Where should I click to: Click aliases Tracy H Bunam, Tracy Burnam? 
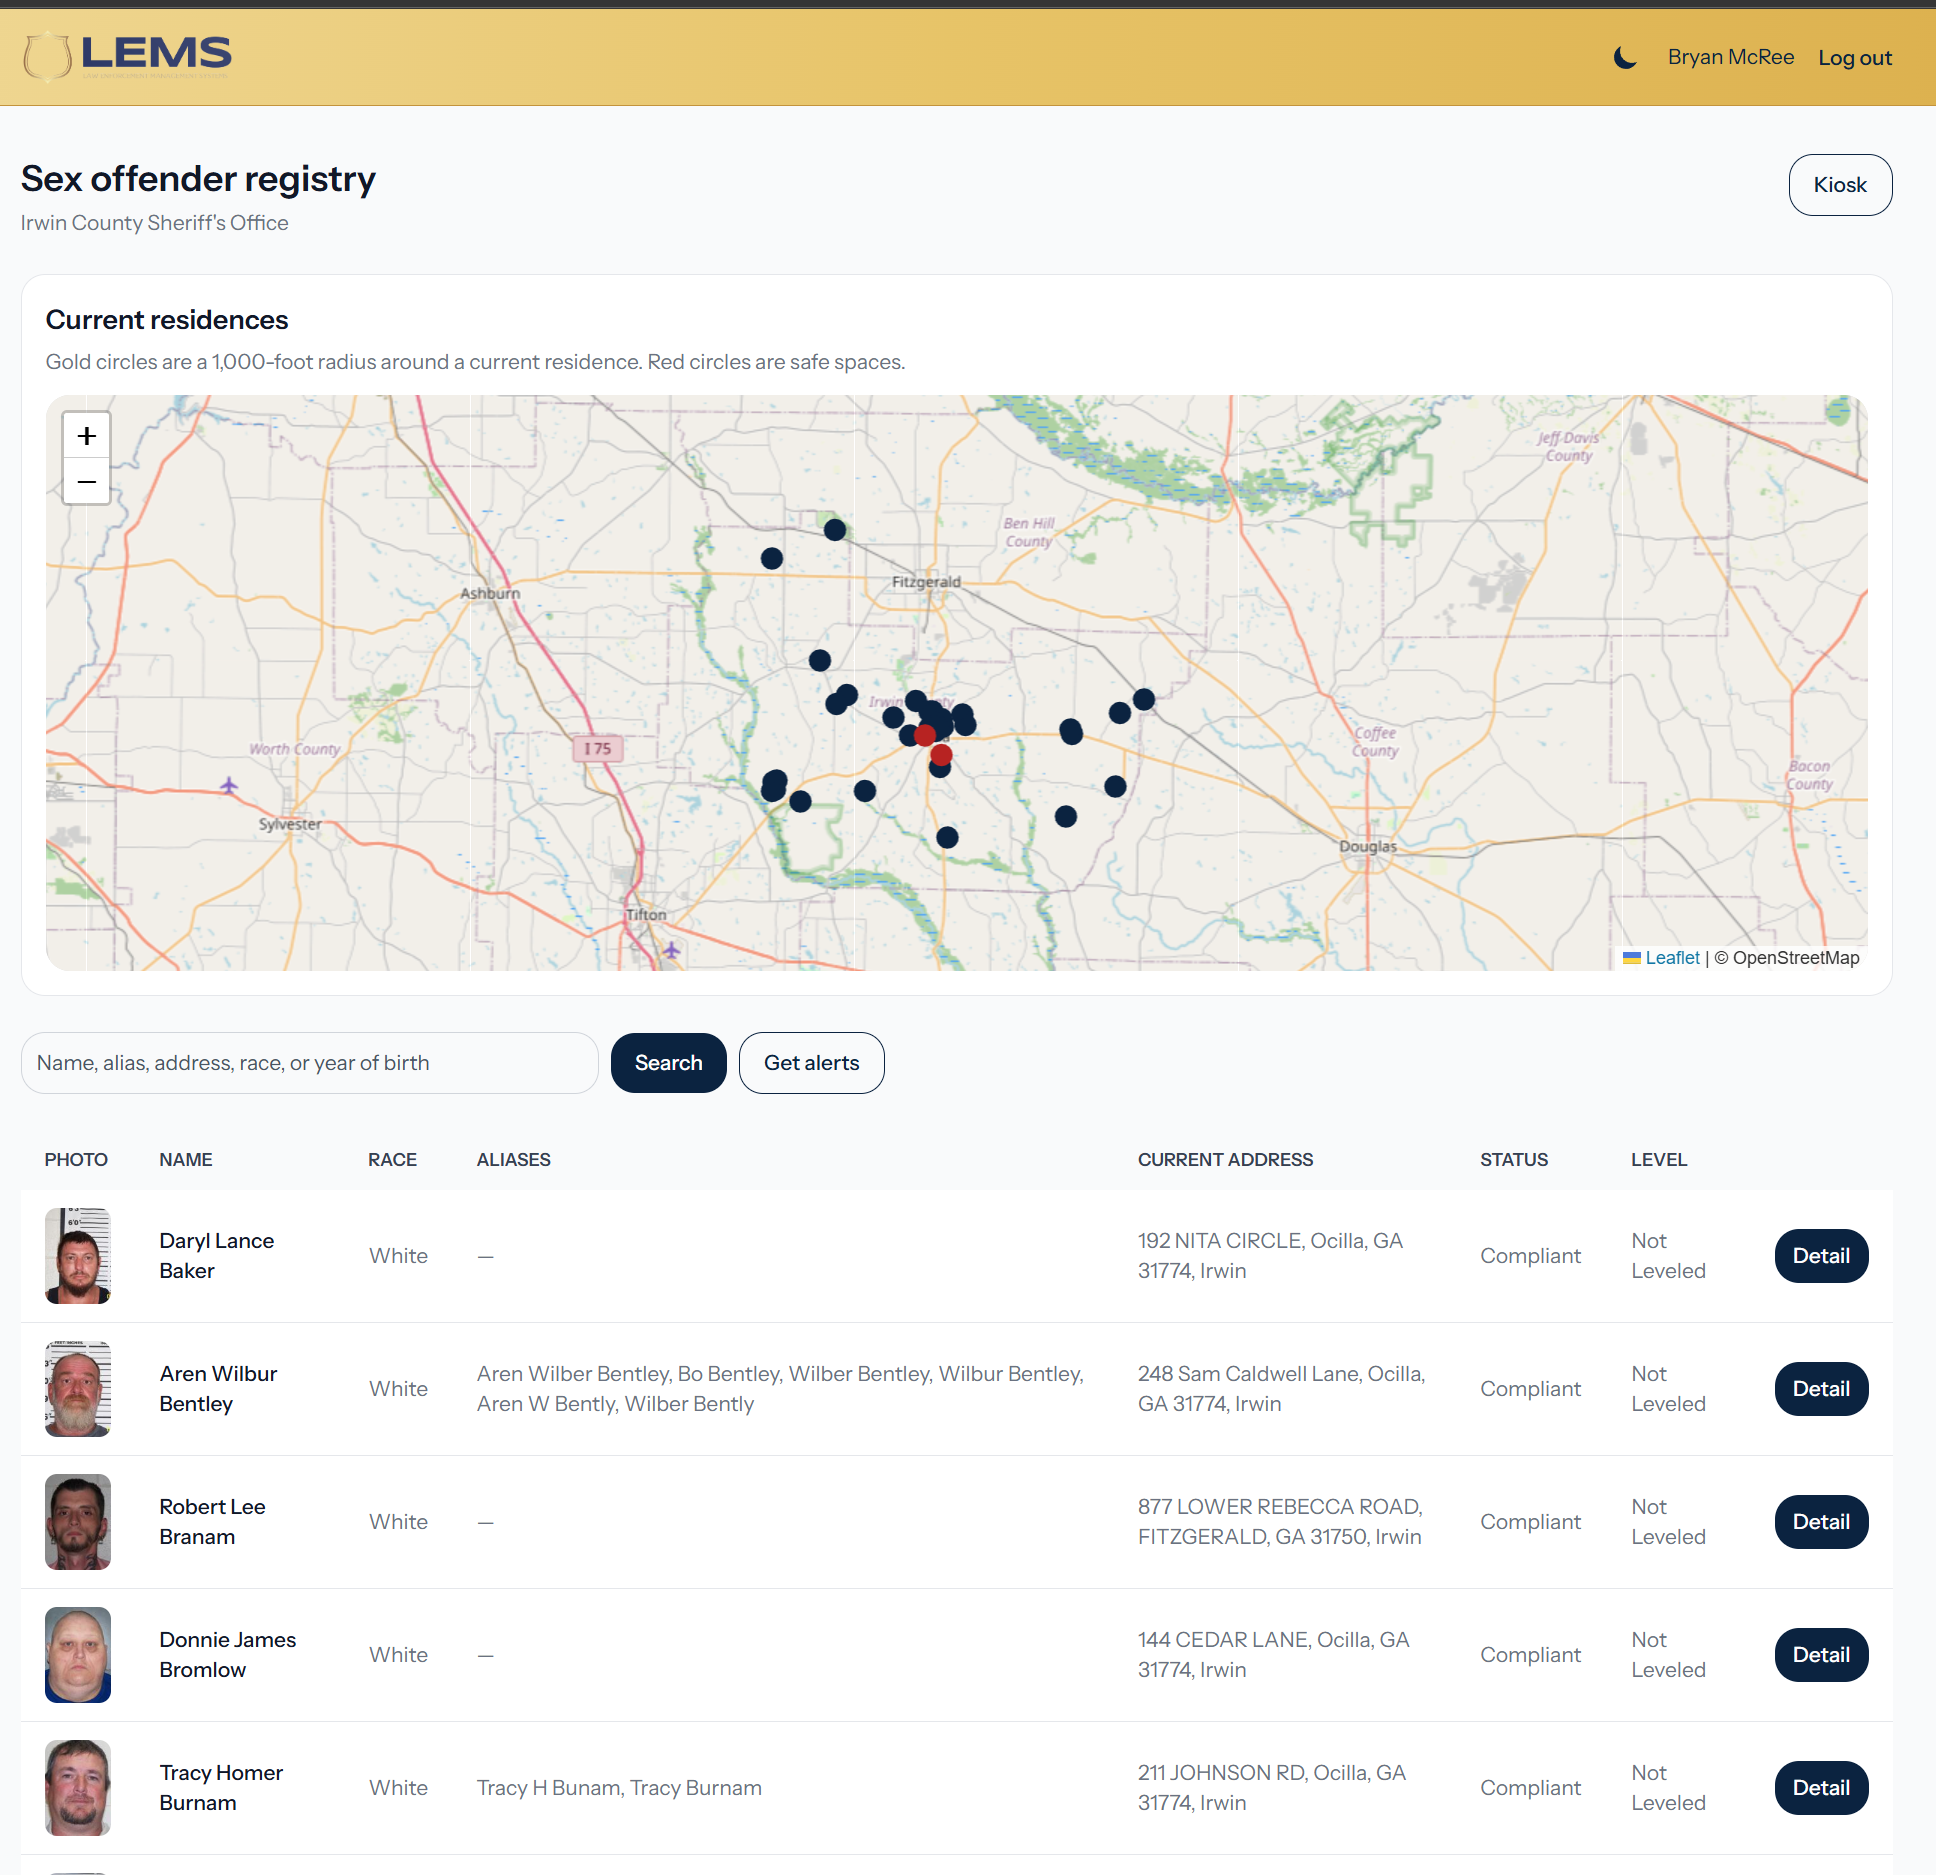pyautogui.click(x=619, y=1788)
